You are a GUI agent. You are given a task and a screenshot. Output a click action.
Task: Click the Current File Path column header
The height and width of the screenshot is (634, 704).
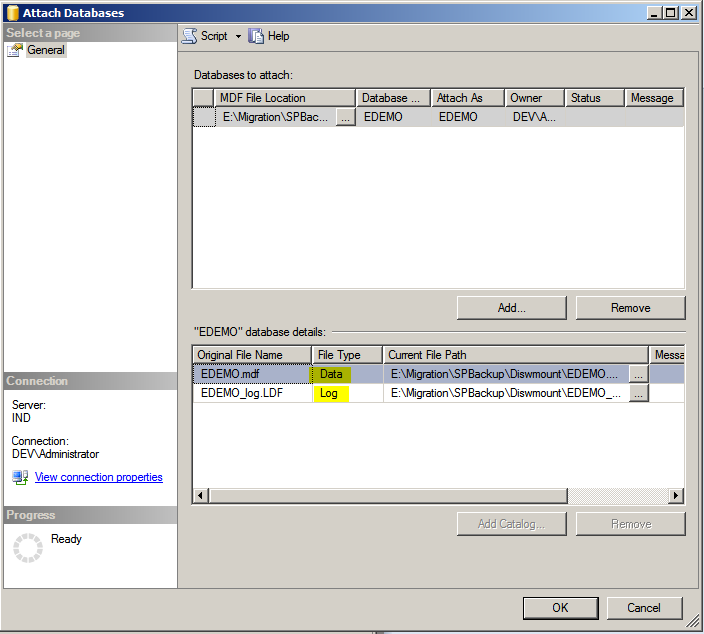(516, 355)
